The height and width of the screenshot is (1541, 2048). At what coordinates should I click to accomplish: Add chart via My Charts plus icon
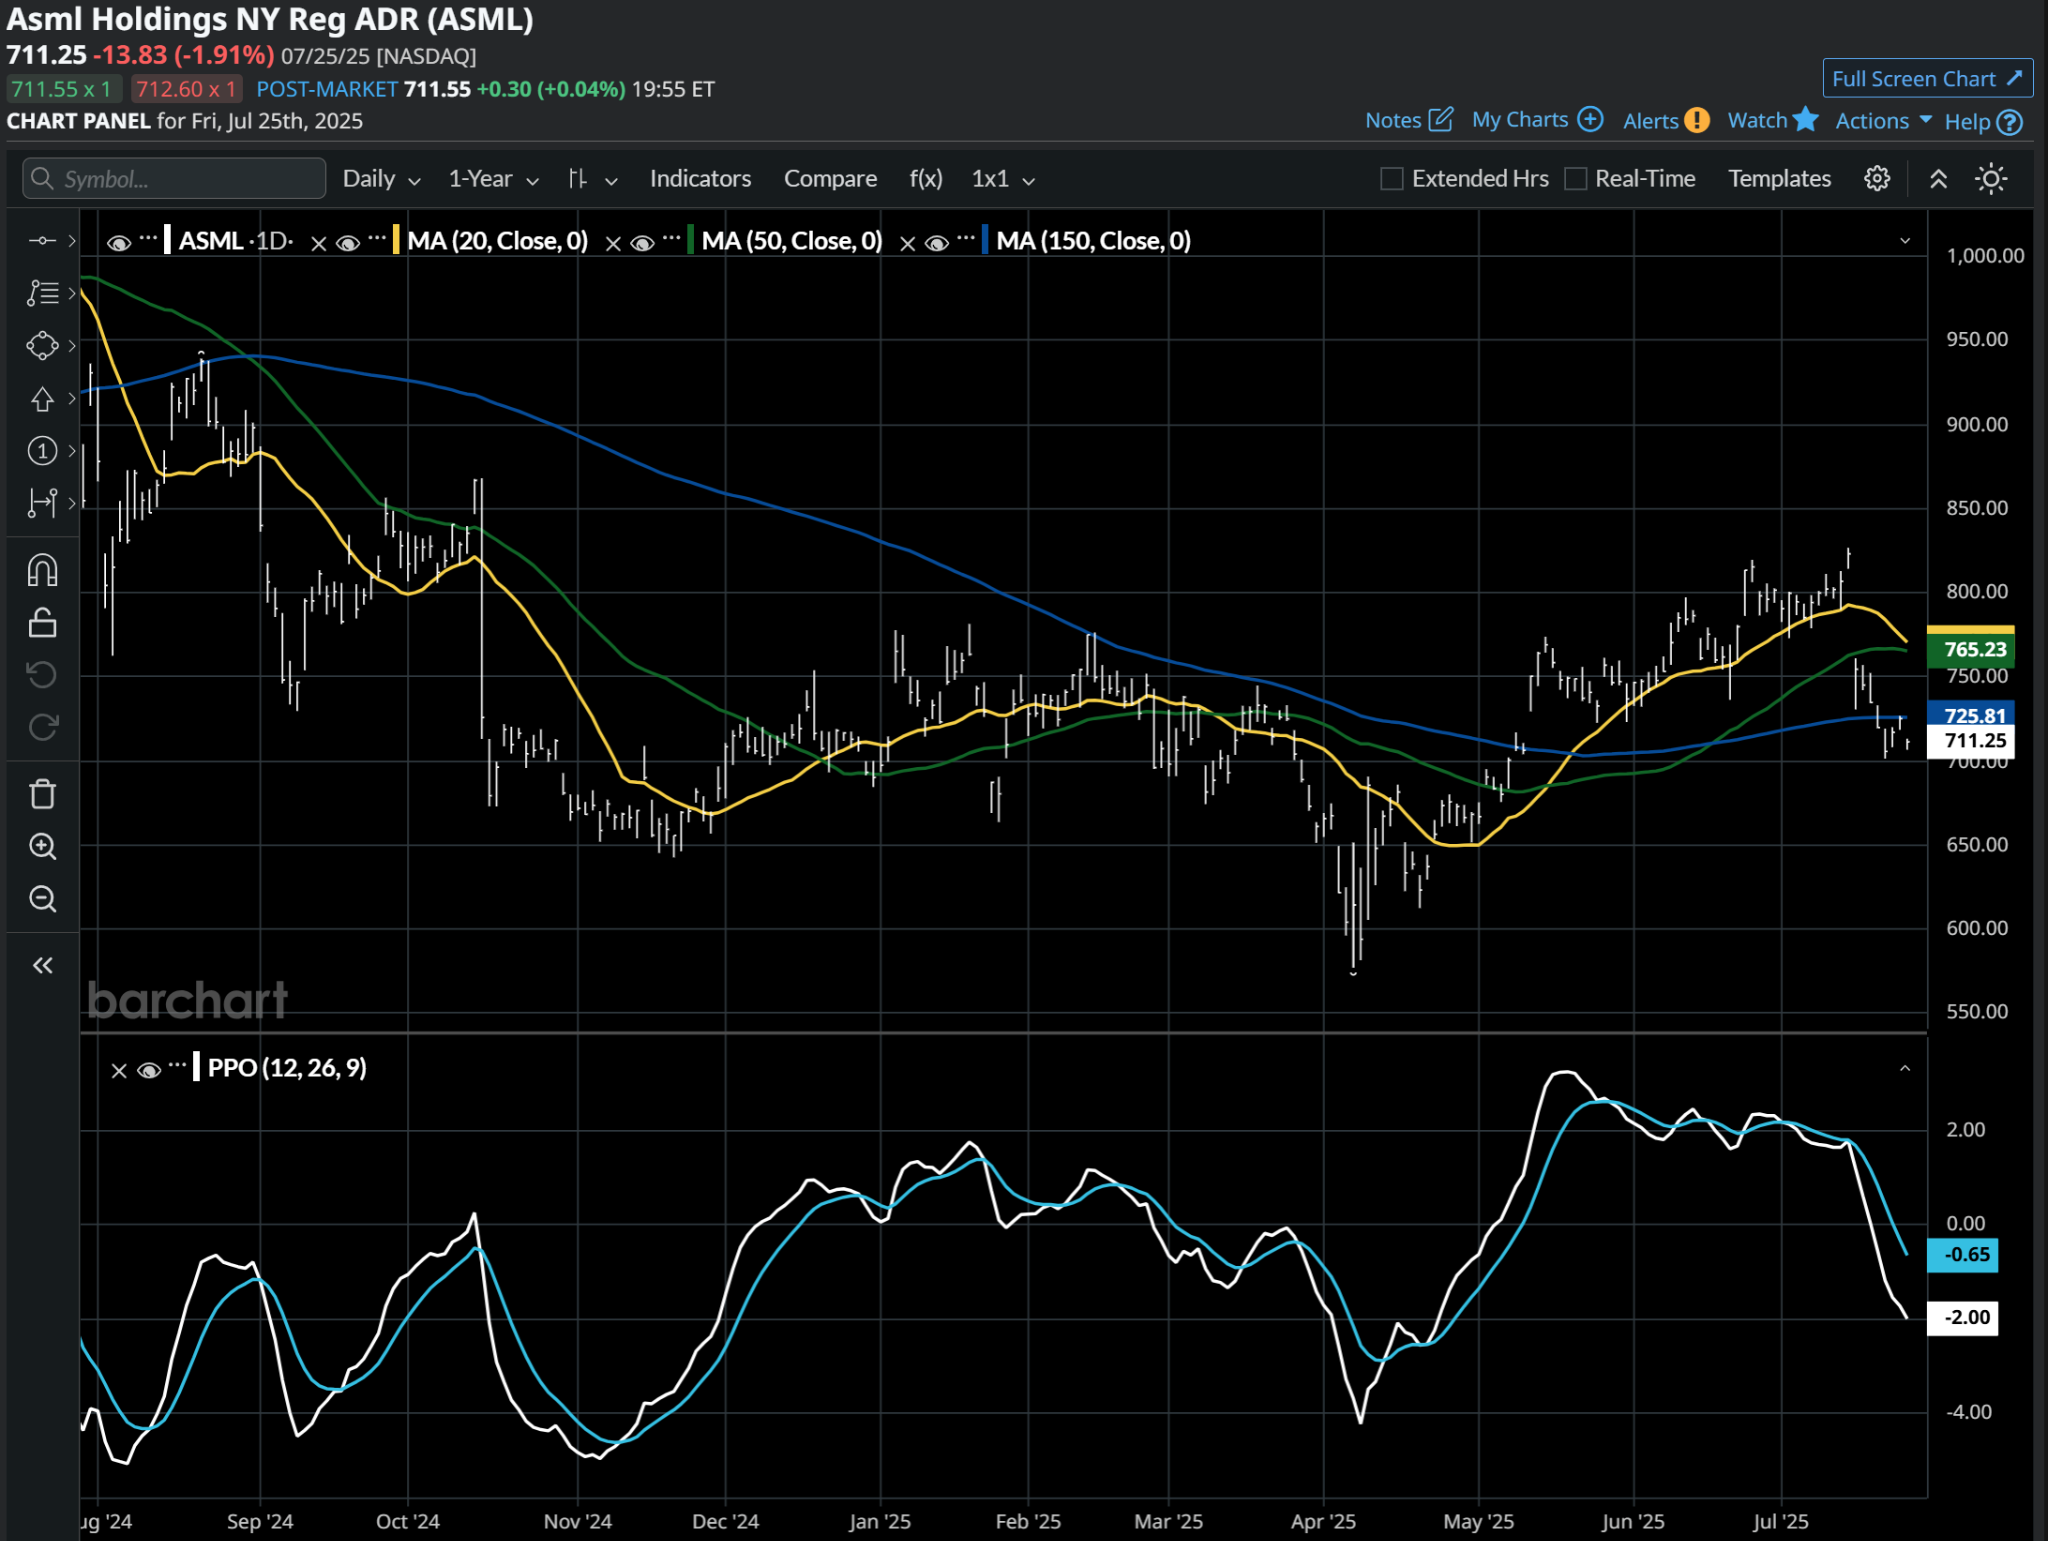[1590, 119]
